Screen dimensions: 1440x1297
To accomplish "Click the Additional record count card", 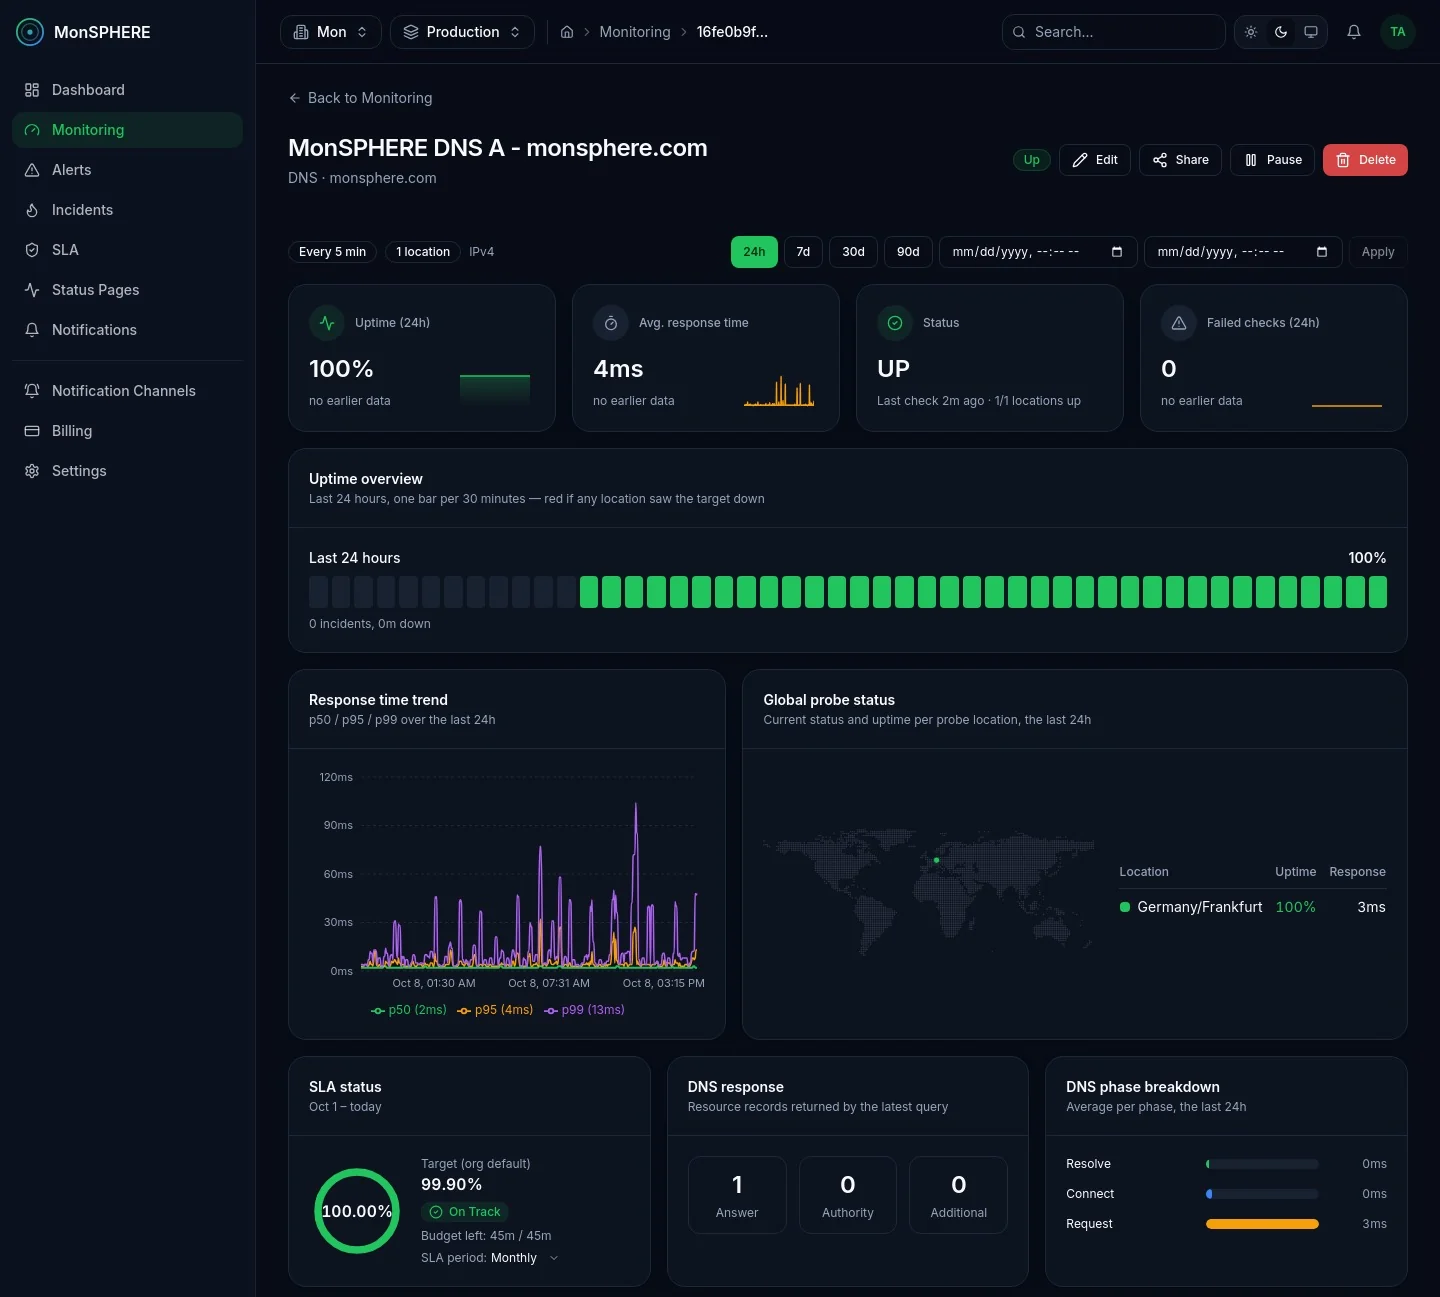I will 958,1195.
